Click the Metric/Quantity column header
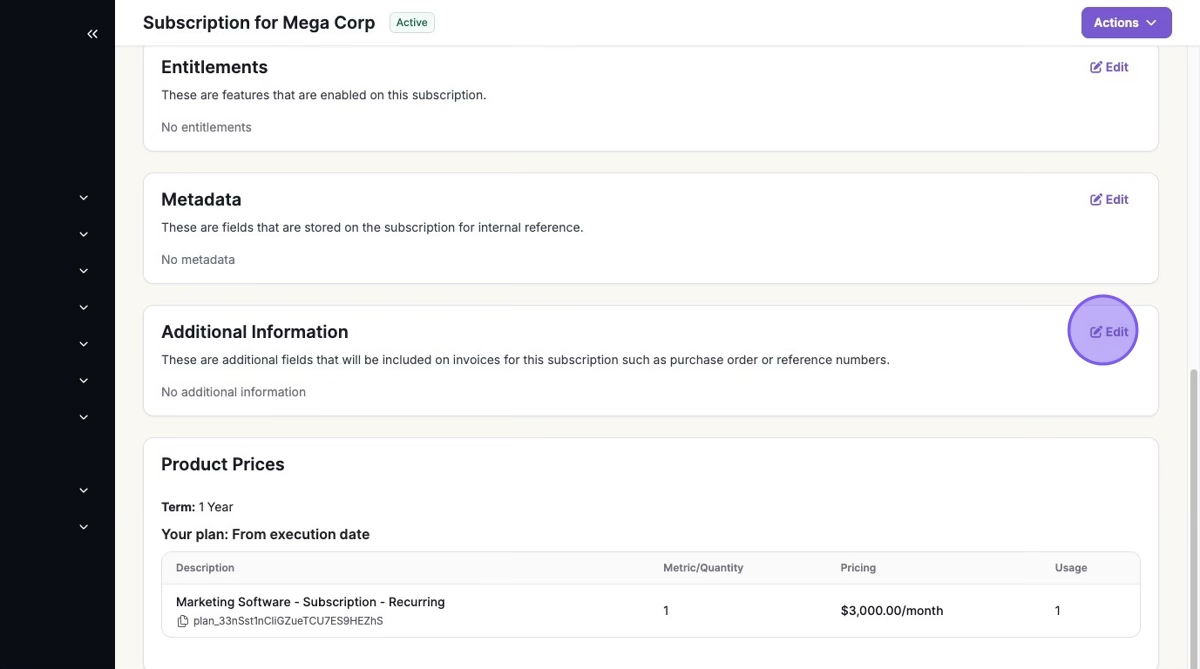1200x669 pixels. tap(703, 568)
